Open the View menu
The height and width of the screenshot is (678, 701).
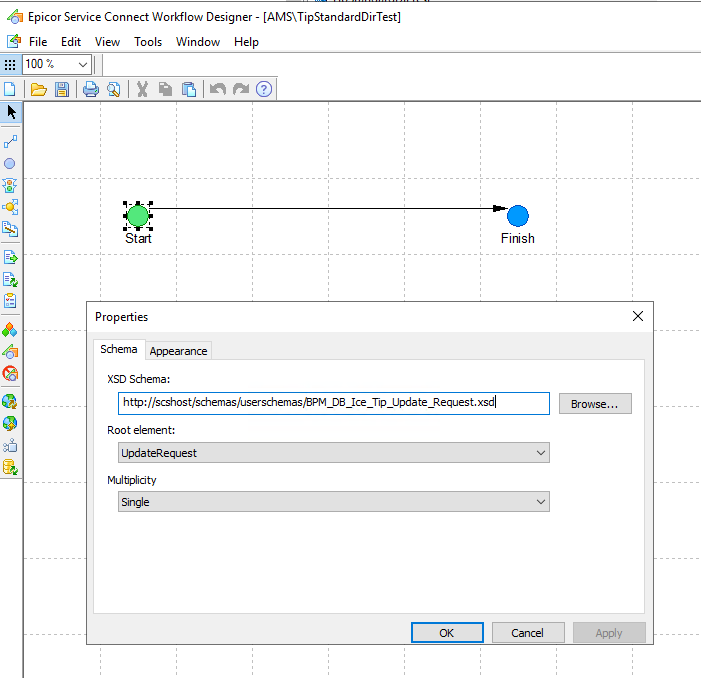pyautogui.click(x=107, y=42)
